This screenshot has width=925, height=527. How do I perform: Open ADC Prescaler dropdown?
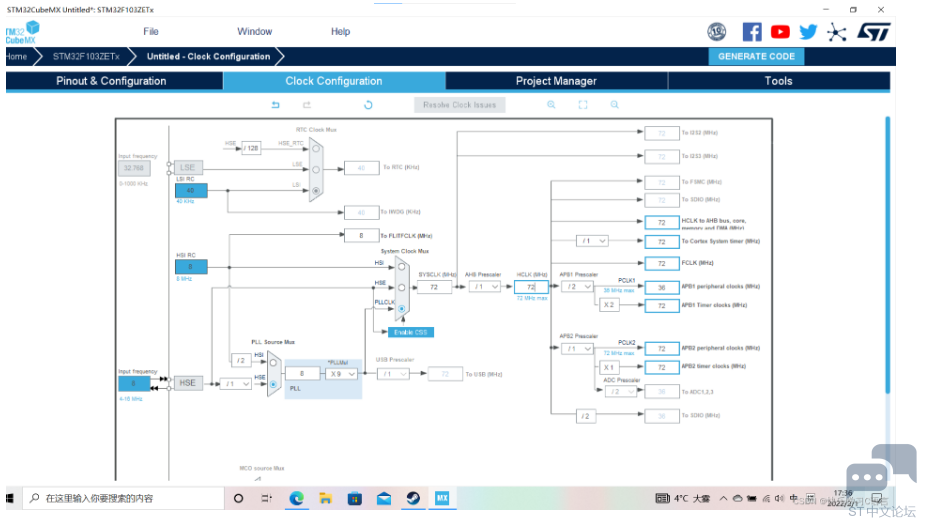click(621, 392)
